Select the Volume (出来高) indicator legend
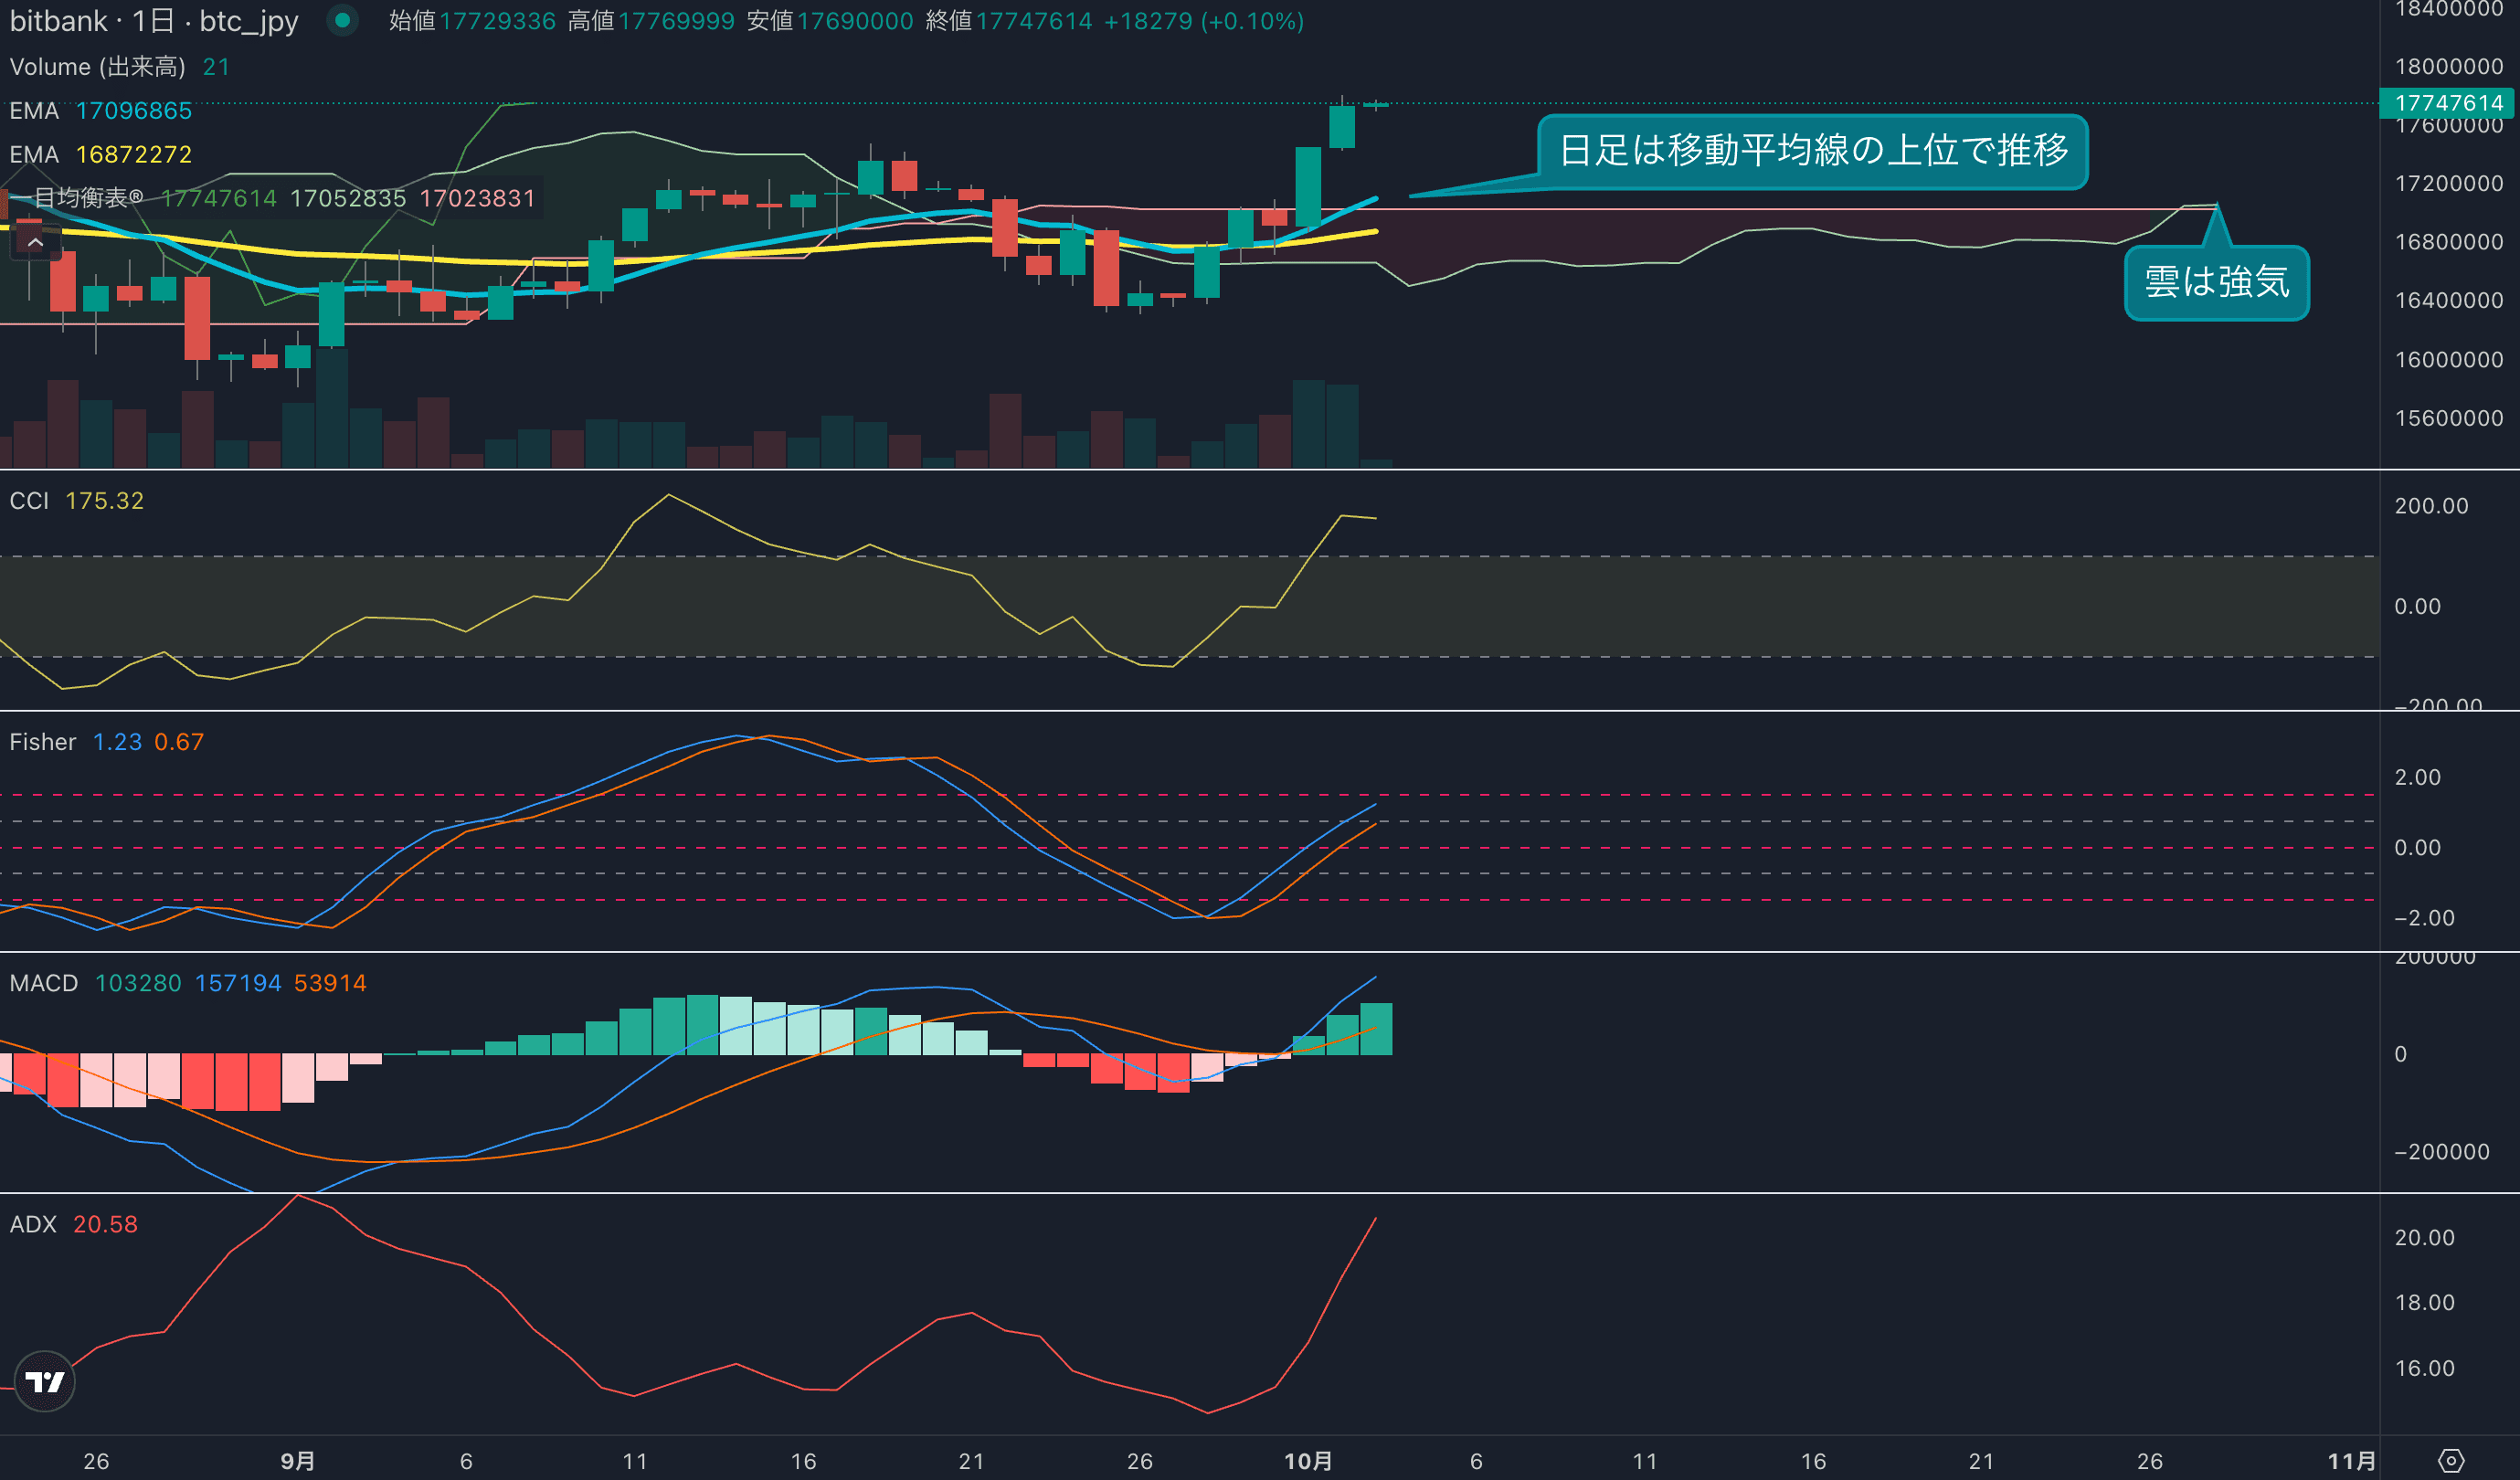 (x=97, y=67)
